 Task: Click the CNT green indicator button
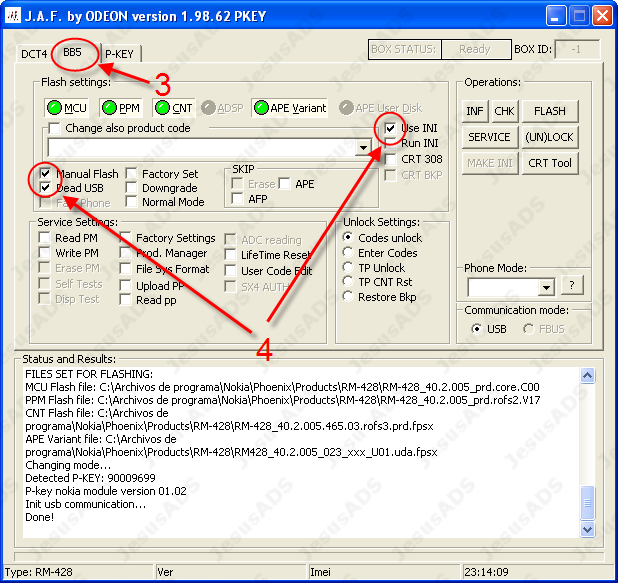click(173, 108)
